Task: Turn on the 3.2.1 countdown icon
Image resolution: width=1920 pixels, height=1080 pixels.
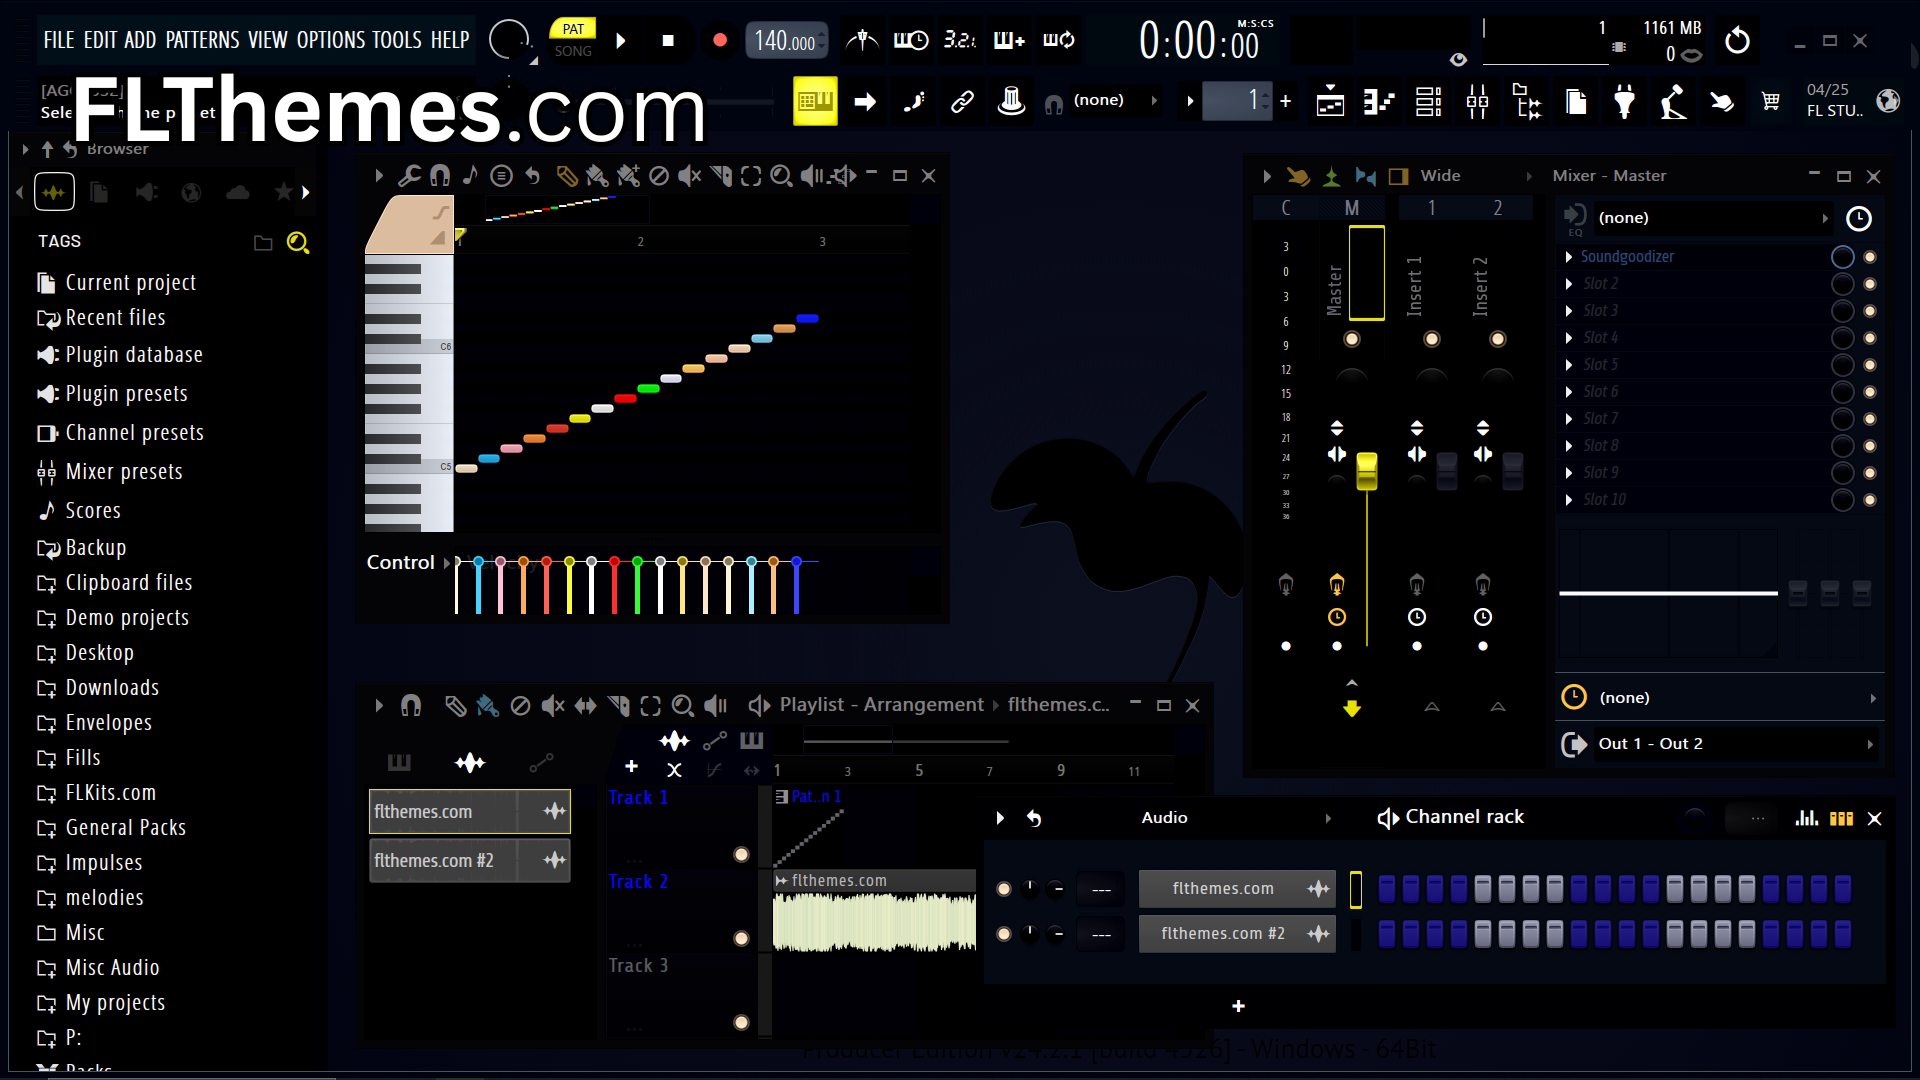Action: 960,41
